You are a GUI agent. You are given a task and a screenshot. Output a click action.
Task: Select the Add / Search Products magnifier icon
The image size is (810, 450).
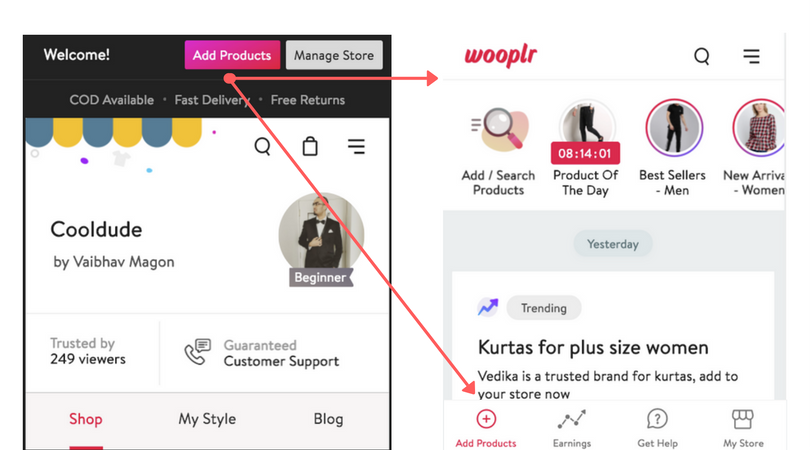tap(500, 129)
